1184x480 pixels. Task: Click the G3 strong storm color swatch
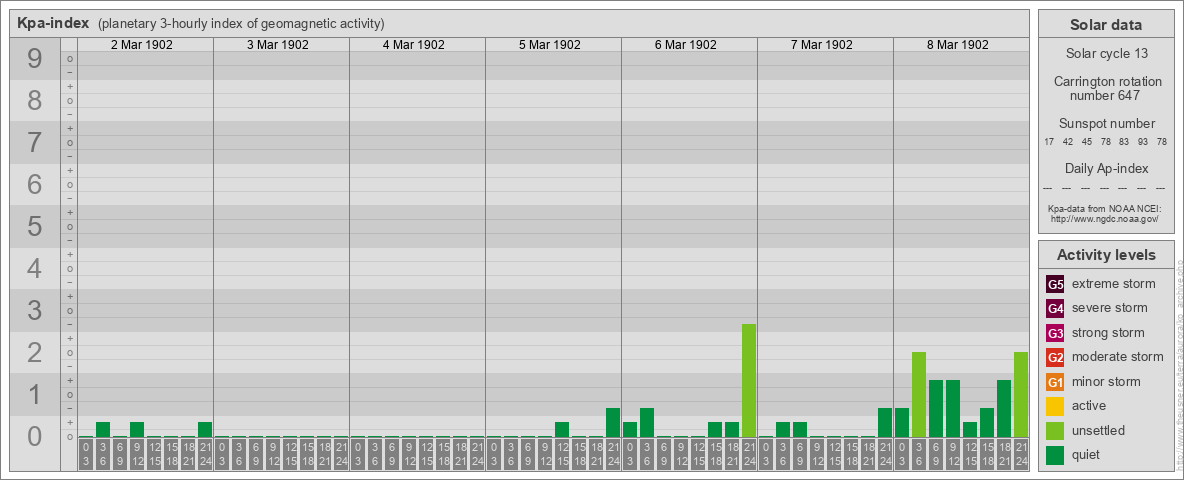point(1055,333)
